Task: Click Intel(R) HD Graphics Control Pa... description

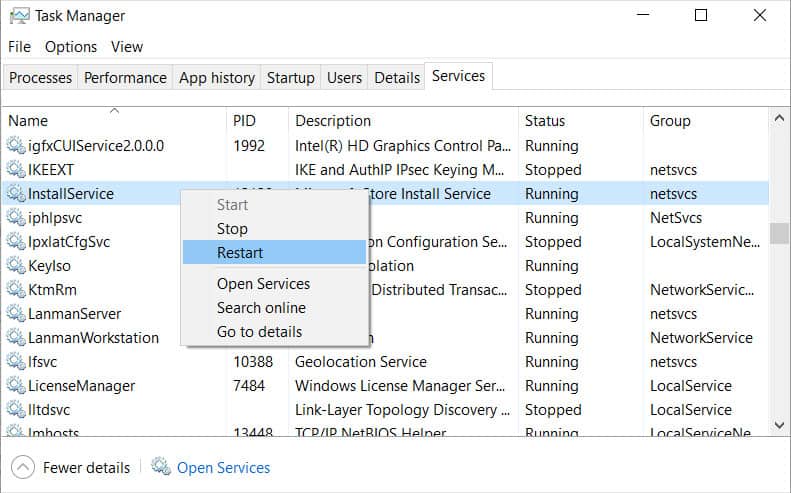Action: click(403, 146)
